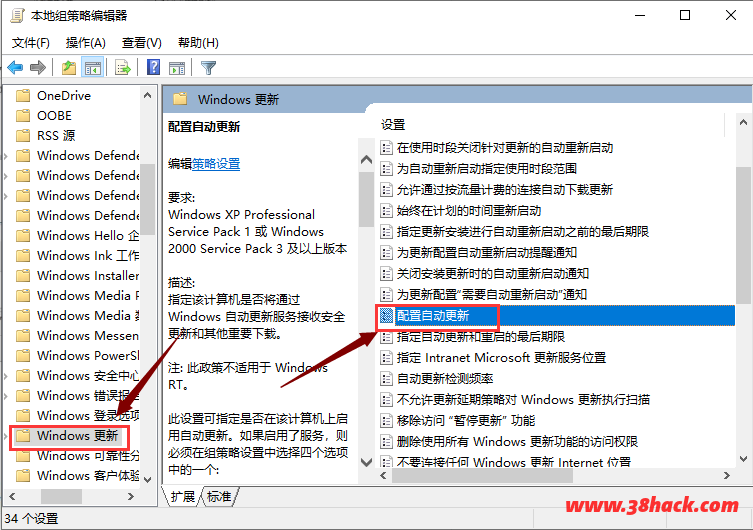The image size is (753, 530).
Task: Expand the Windows 更新 tree node arrow
Action: 7,436
